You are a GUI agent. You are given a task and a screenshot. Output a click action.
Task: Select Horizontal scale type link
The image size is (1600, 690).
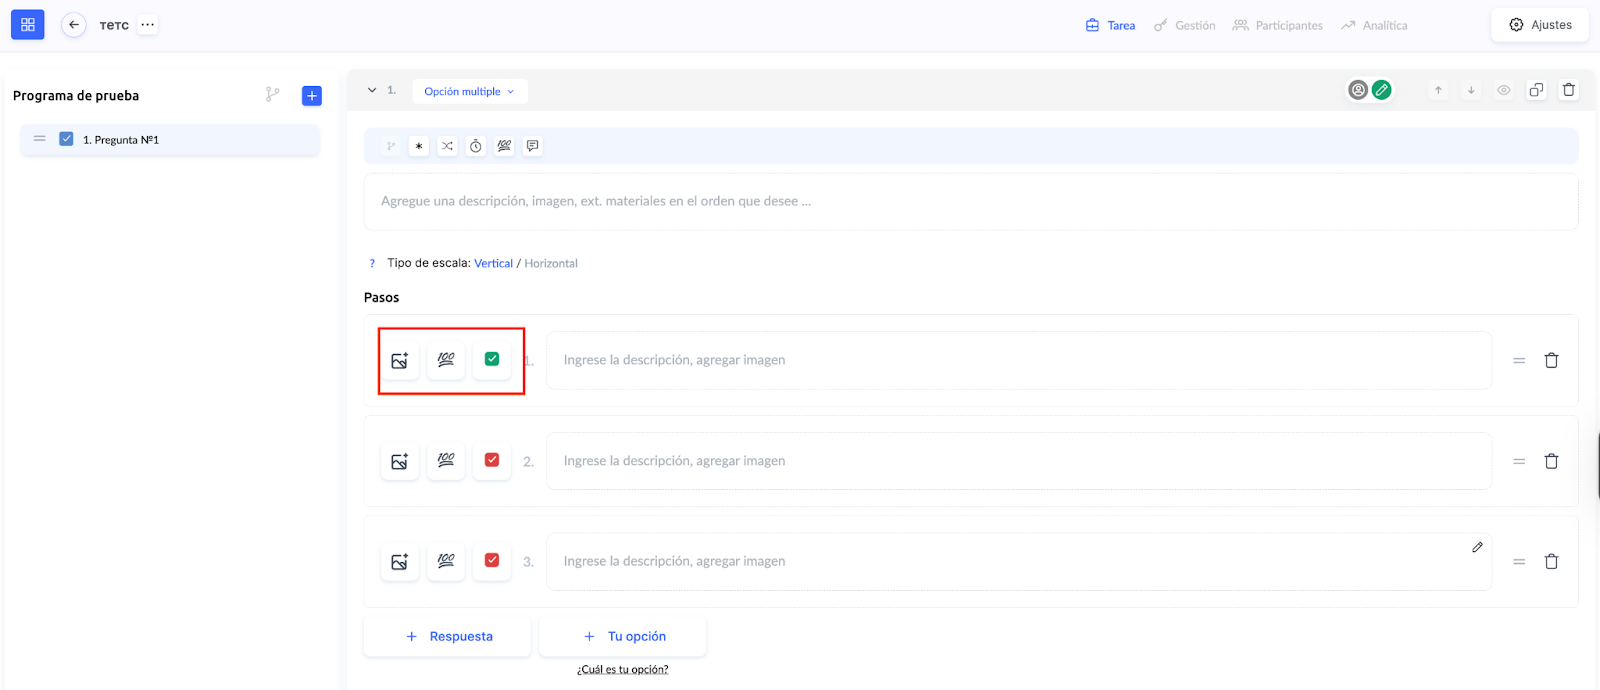pos(551,264)
